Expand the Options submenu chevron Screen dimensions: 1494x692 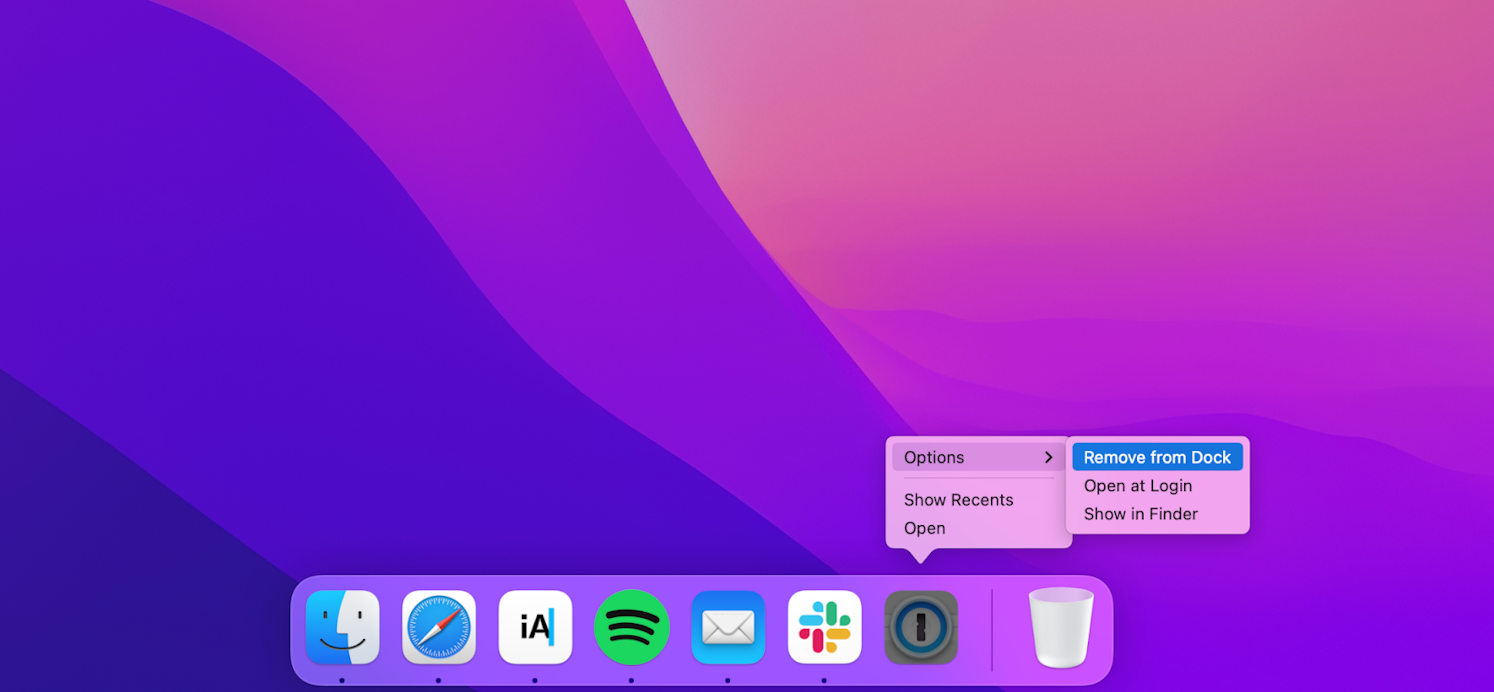pyautogui.click(x=1049, y=457)
